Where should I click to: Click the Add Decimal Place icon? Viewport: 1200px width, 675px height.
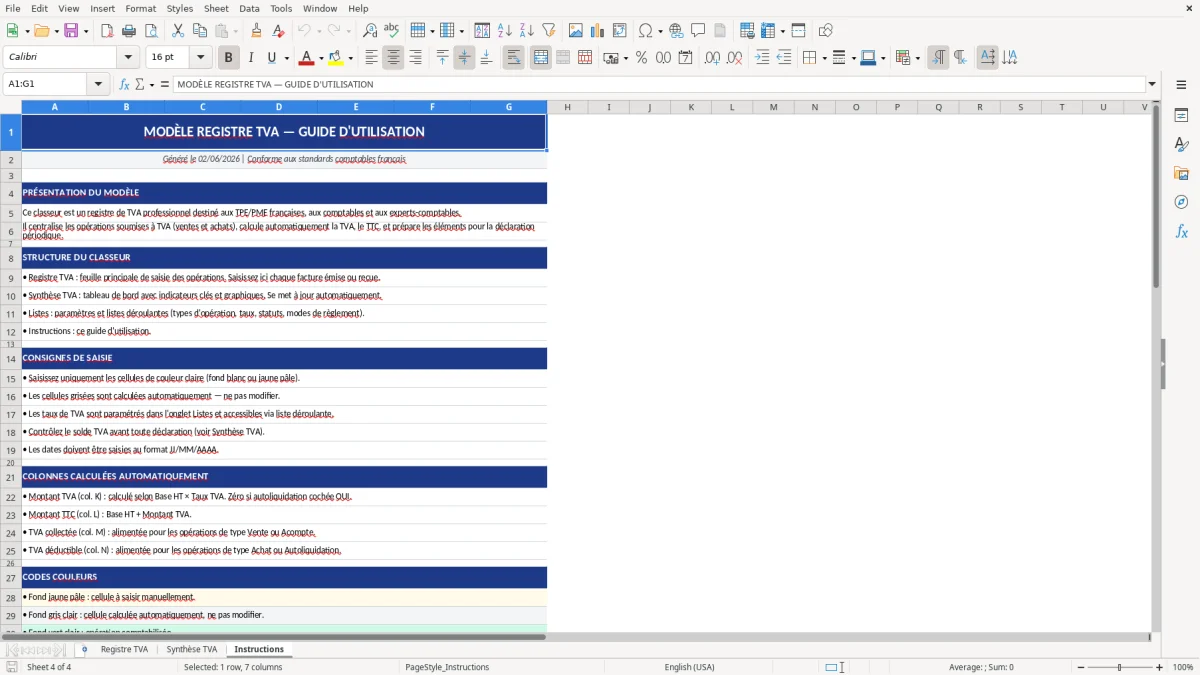713,58
